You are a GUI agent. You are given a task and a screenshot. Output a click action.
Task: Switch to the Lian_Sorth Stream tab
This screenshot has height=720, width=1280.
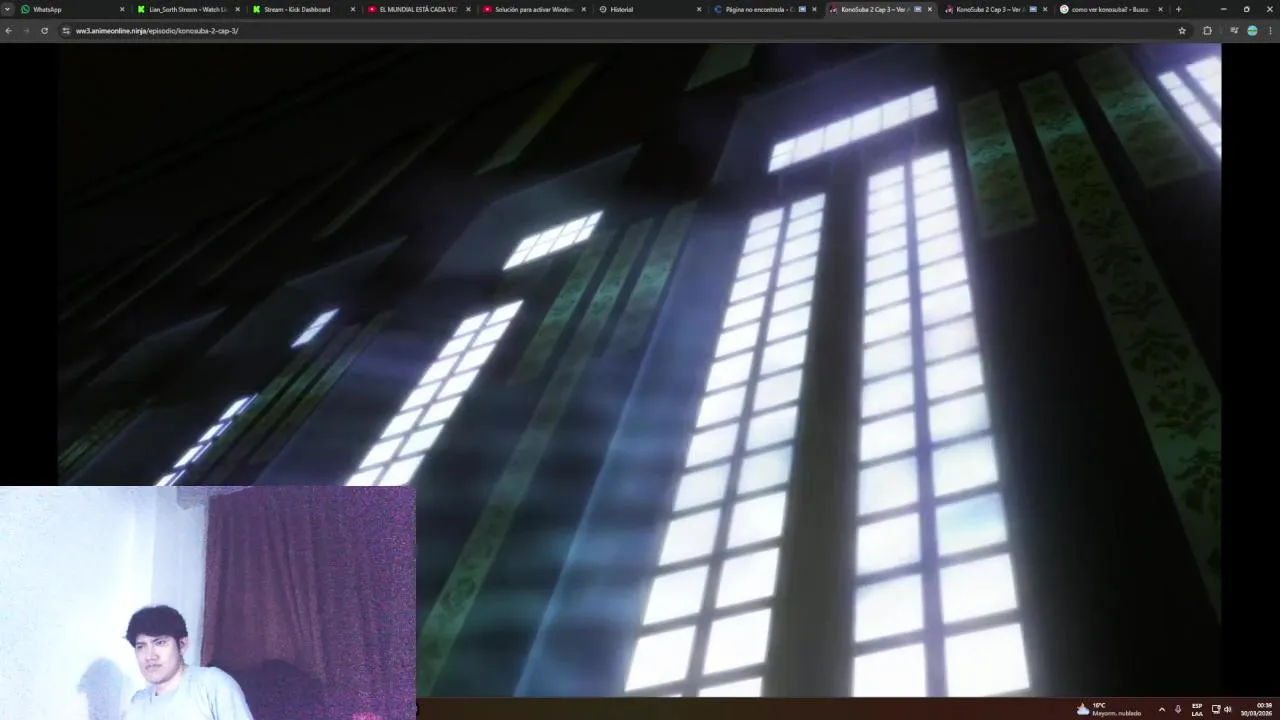(x=188, y=9)
